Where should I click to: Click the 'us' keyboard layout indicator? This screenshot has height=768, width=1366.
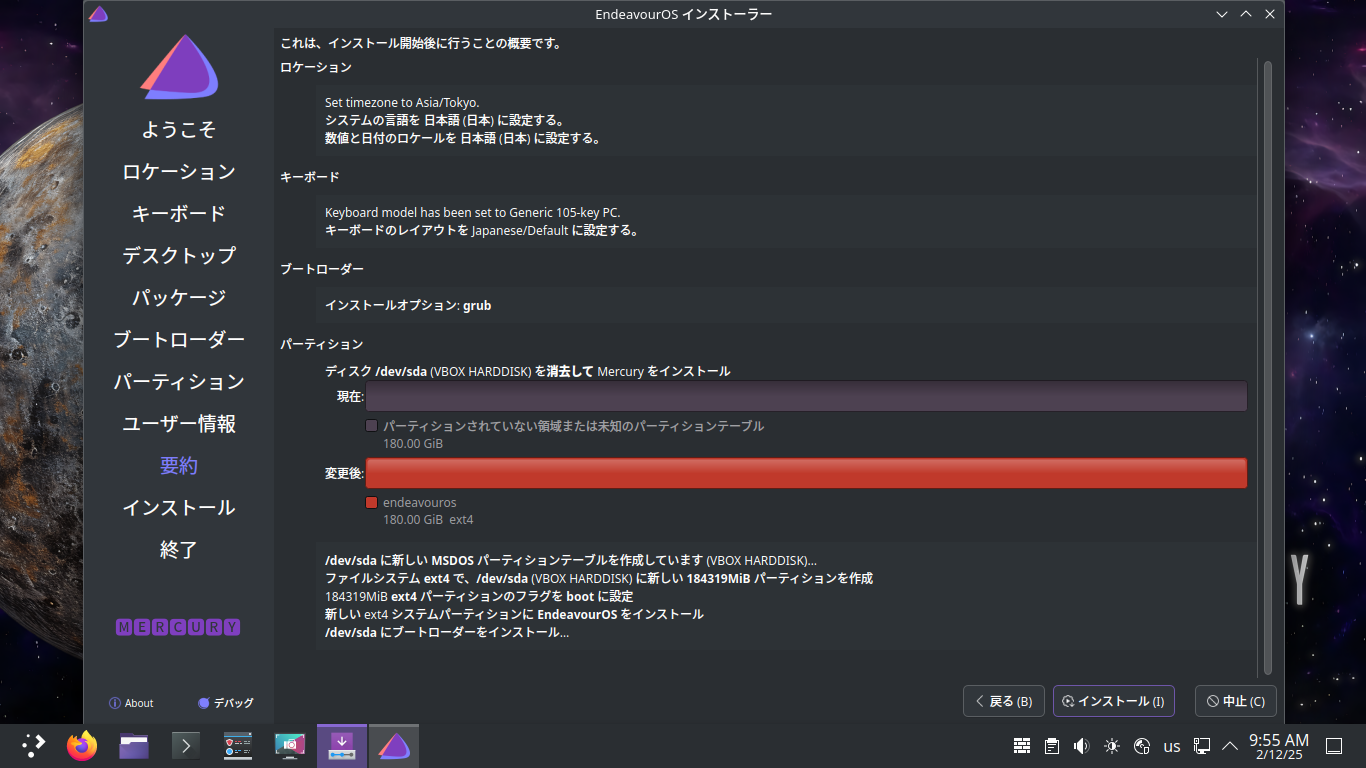pyautogui.click(x=1172, y=746)
